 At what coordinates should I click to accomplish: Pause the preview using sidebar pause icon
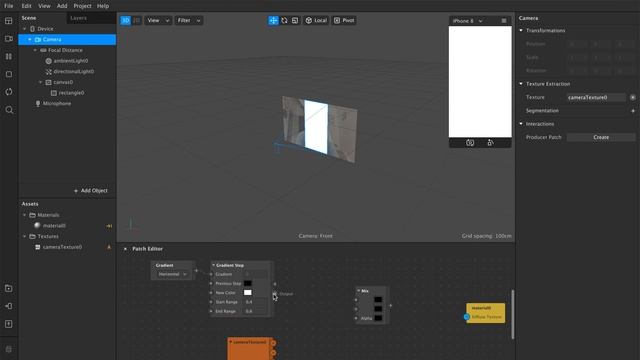9,56
